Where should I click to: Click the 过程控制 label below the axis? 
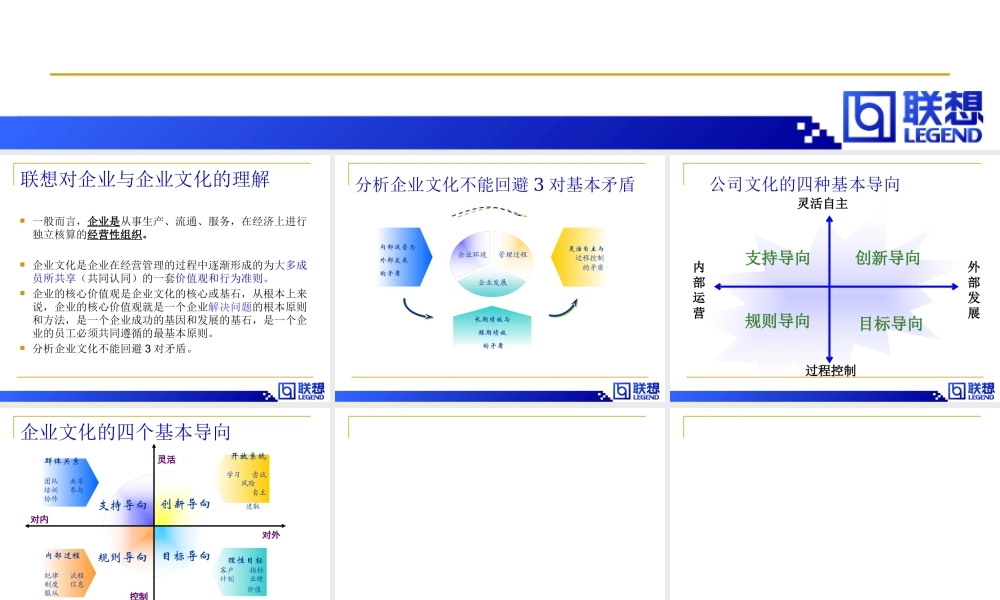(830, 370)
